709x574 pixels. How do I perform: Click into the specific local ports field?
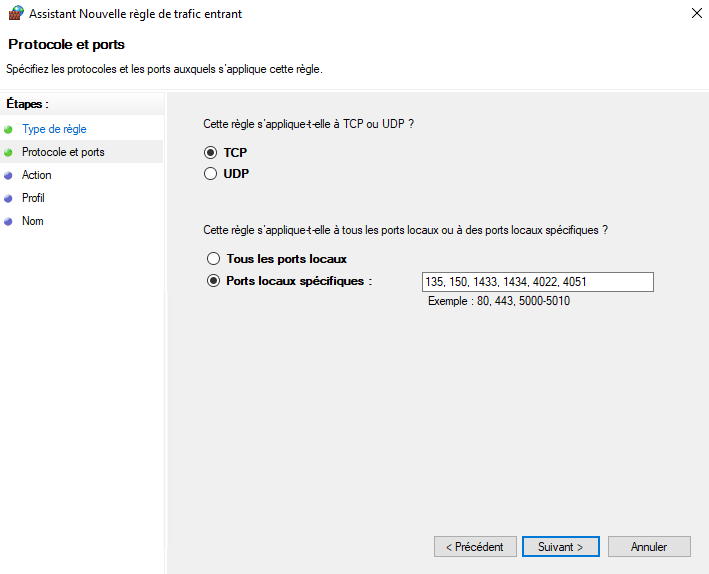click(x=537, y=282)
